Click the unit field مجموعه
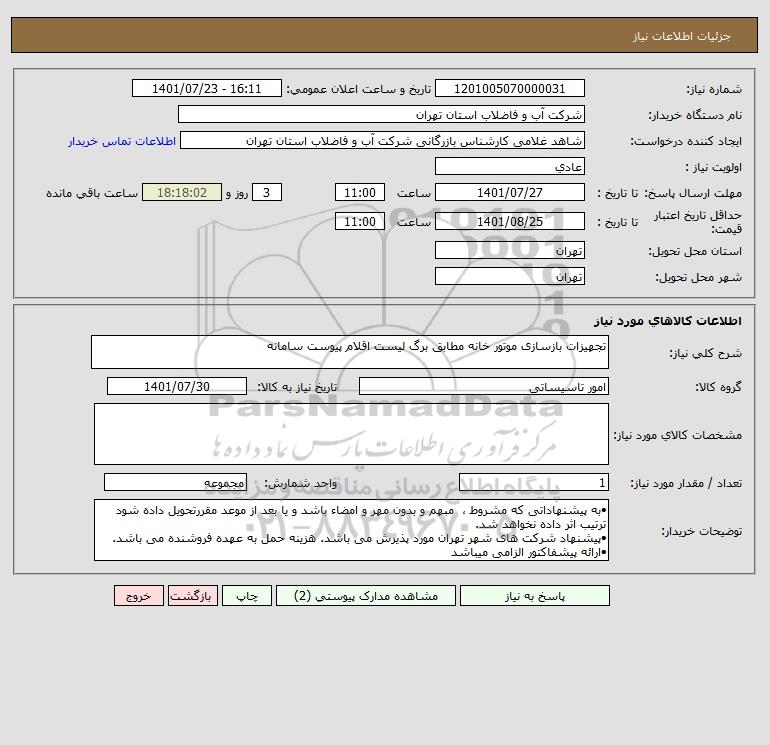This screenshot has width=770, height=745. coord(175,483)
